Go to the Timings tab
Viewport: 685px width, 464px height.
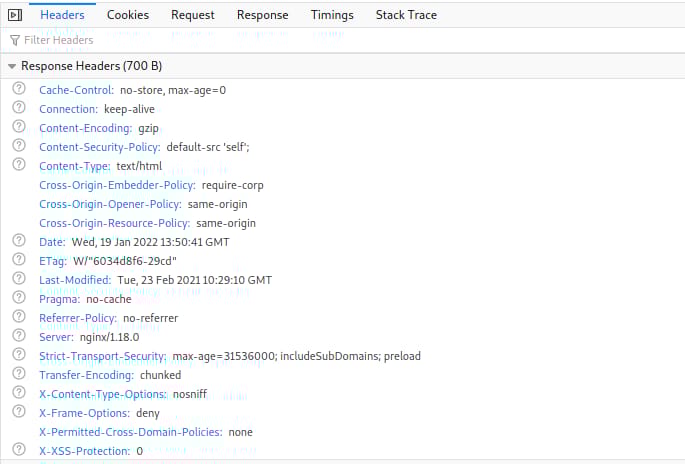[x=332, y=15]
